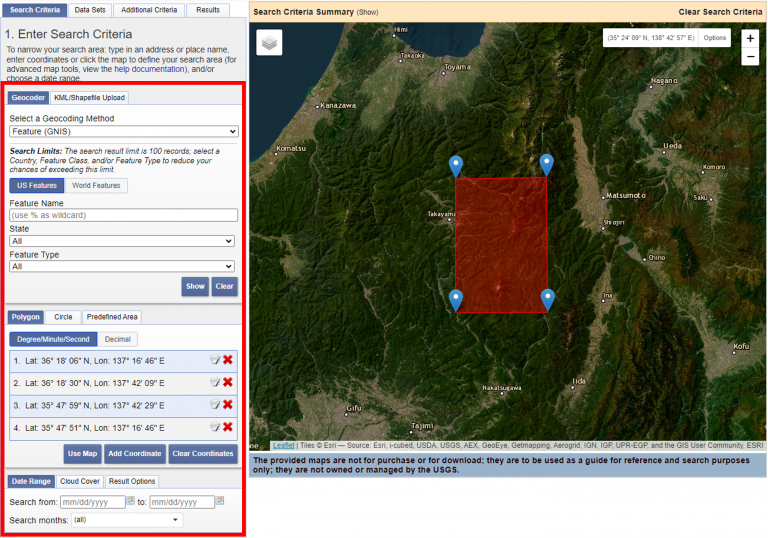Click the red polygon search area

pos(501,245)
